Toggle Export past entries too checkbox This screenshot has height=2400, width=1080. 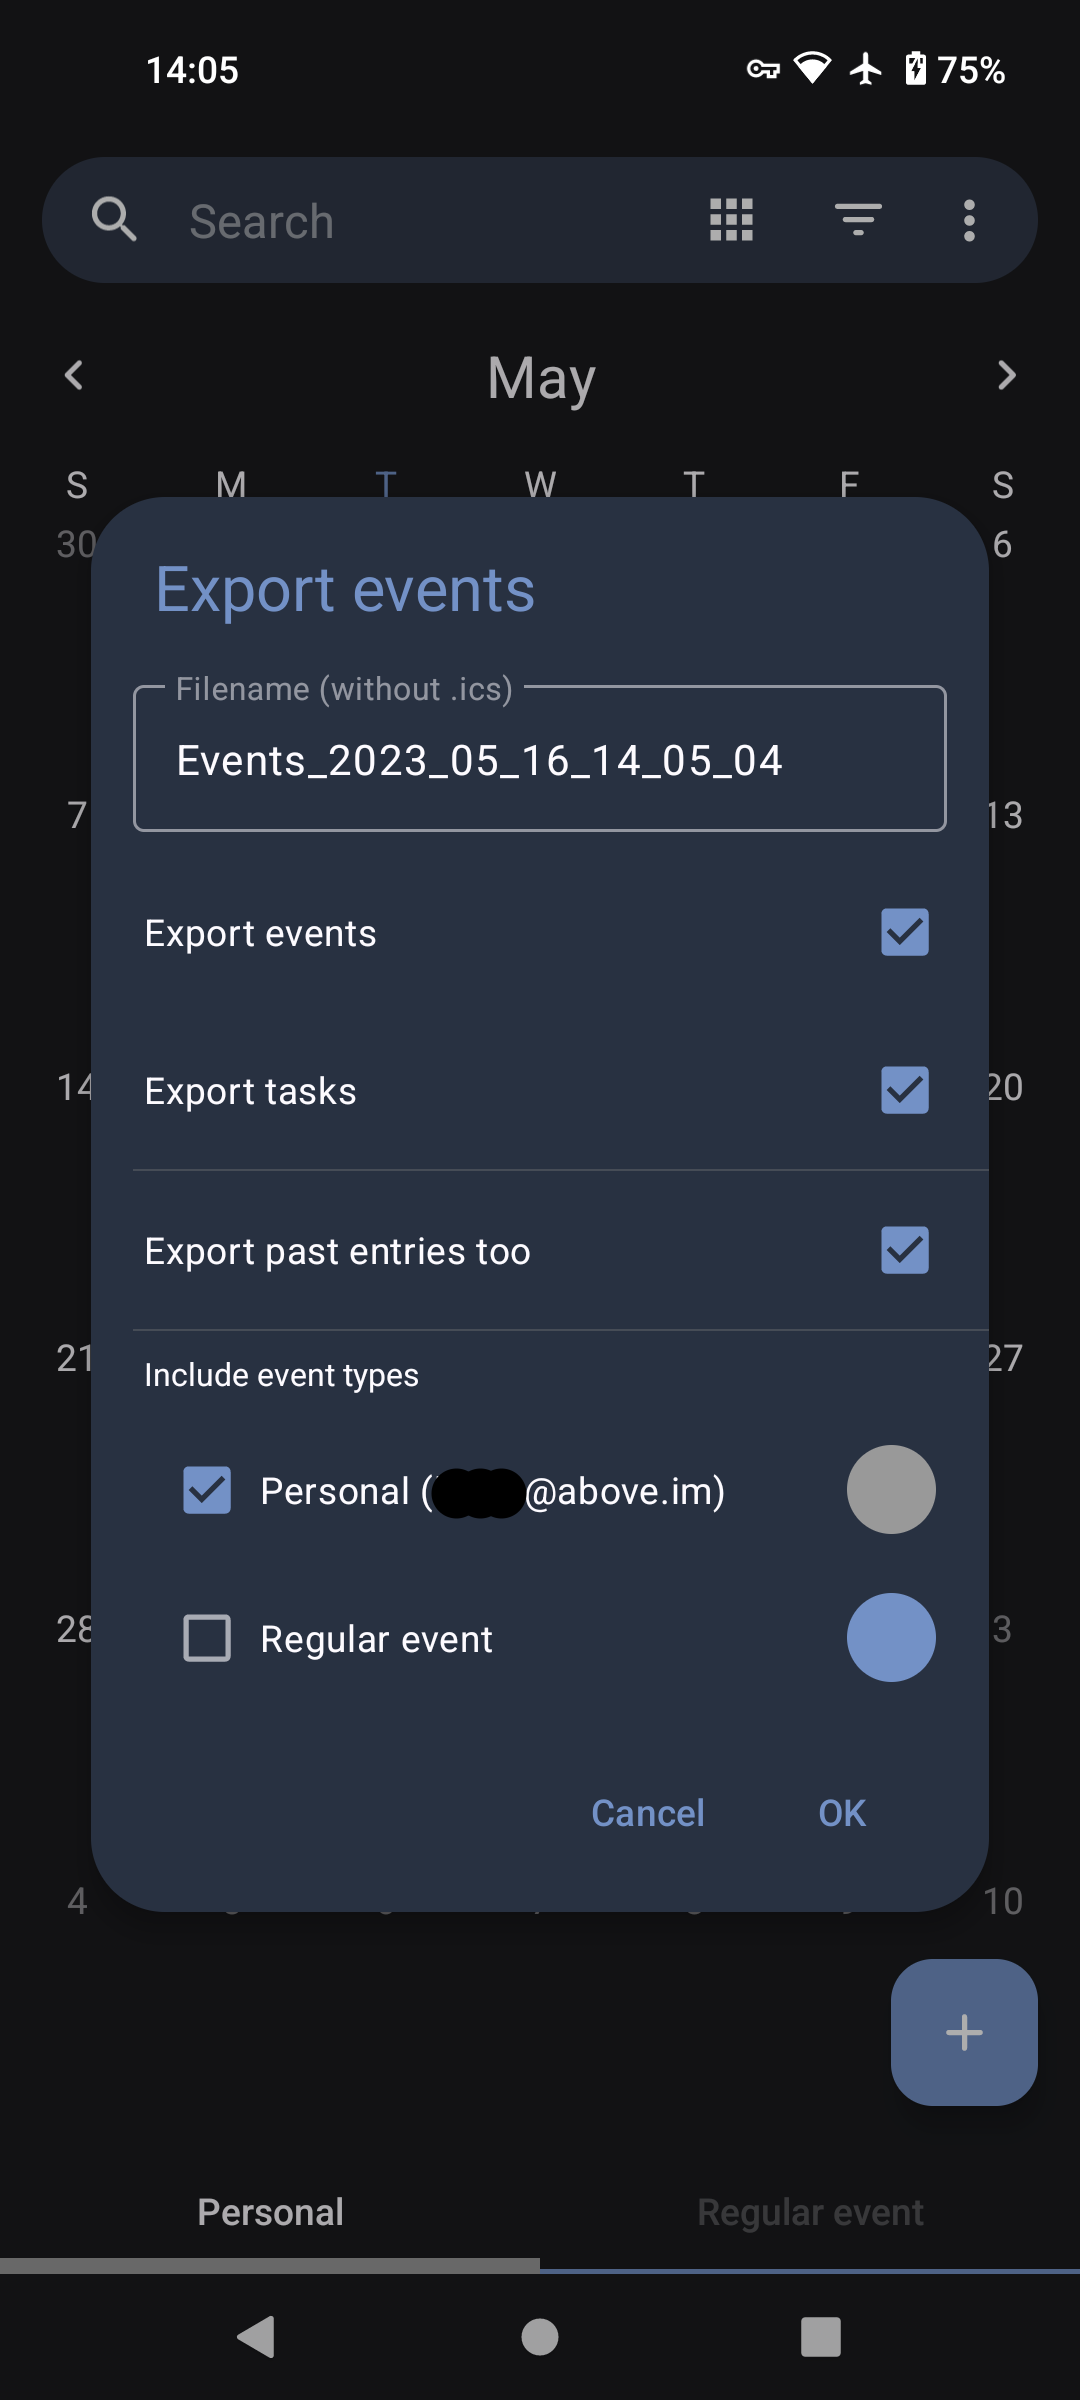click(905, 1250)
